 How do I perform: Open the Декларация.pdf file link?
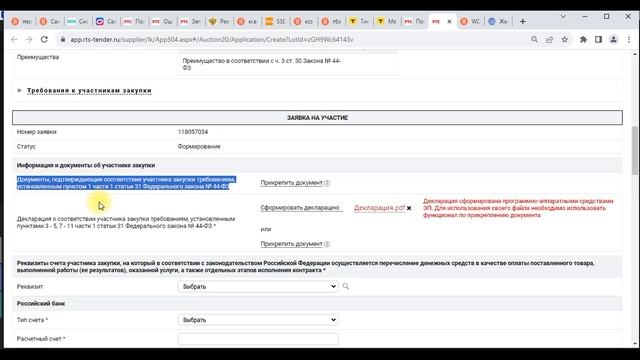tap(379, 208)
